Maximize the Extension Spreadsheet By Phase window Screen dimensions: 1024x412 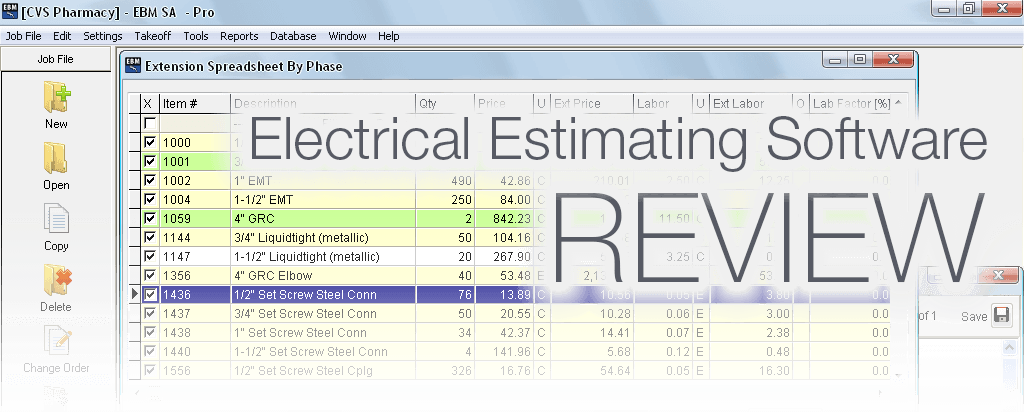(x=859, y=60)
